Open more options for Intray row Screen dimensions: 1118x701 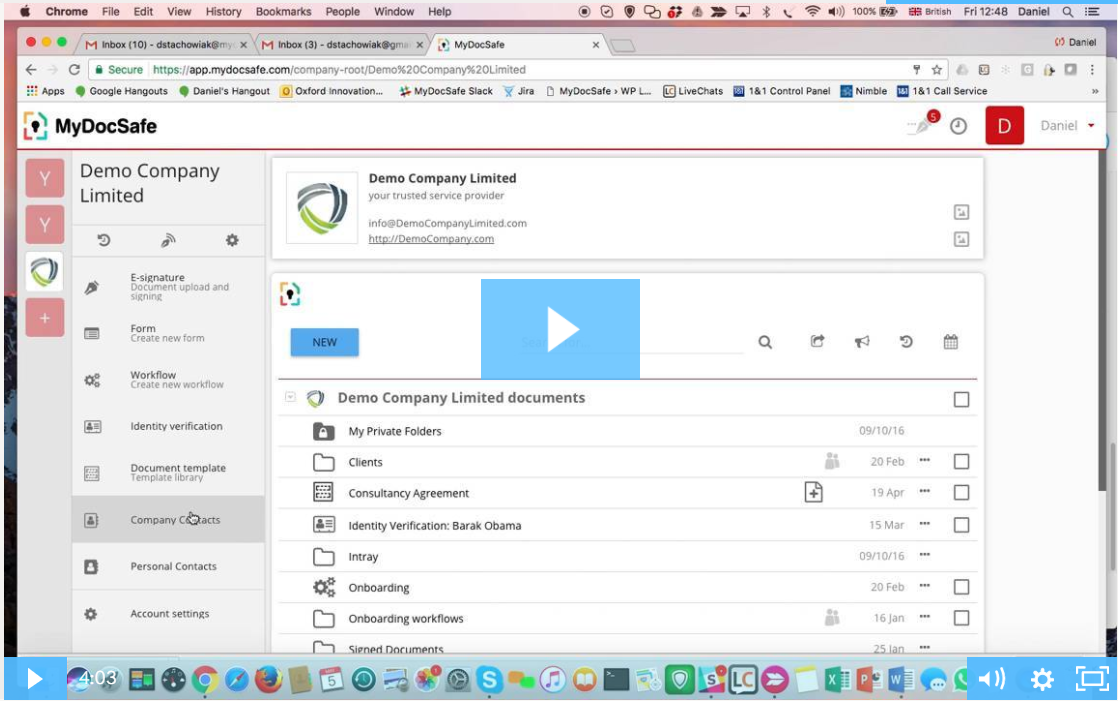pos(925,554)
